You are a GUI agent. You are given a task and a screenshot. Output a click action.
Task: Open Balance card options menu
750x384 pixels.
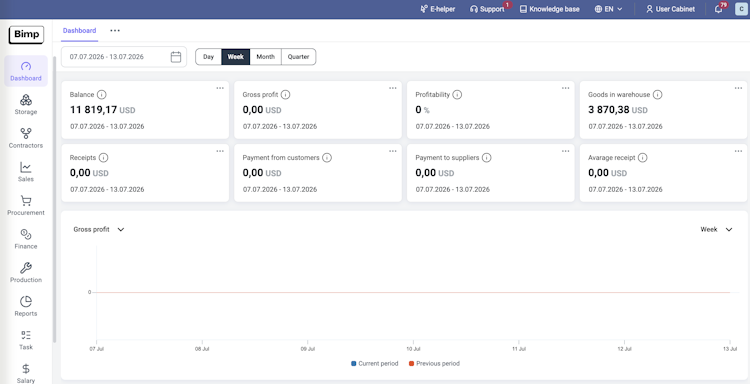pyautogui.click(x=220, y=88)
